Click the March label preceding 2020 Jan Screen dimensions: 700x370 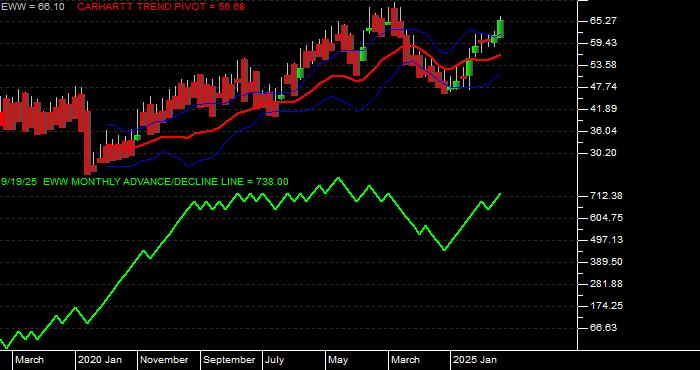pos(30,360)
